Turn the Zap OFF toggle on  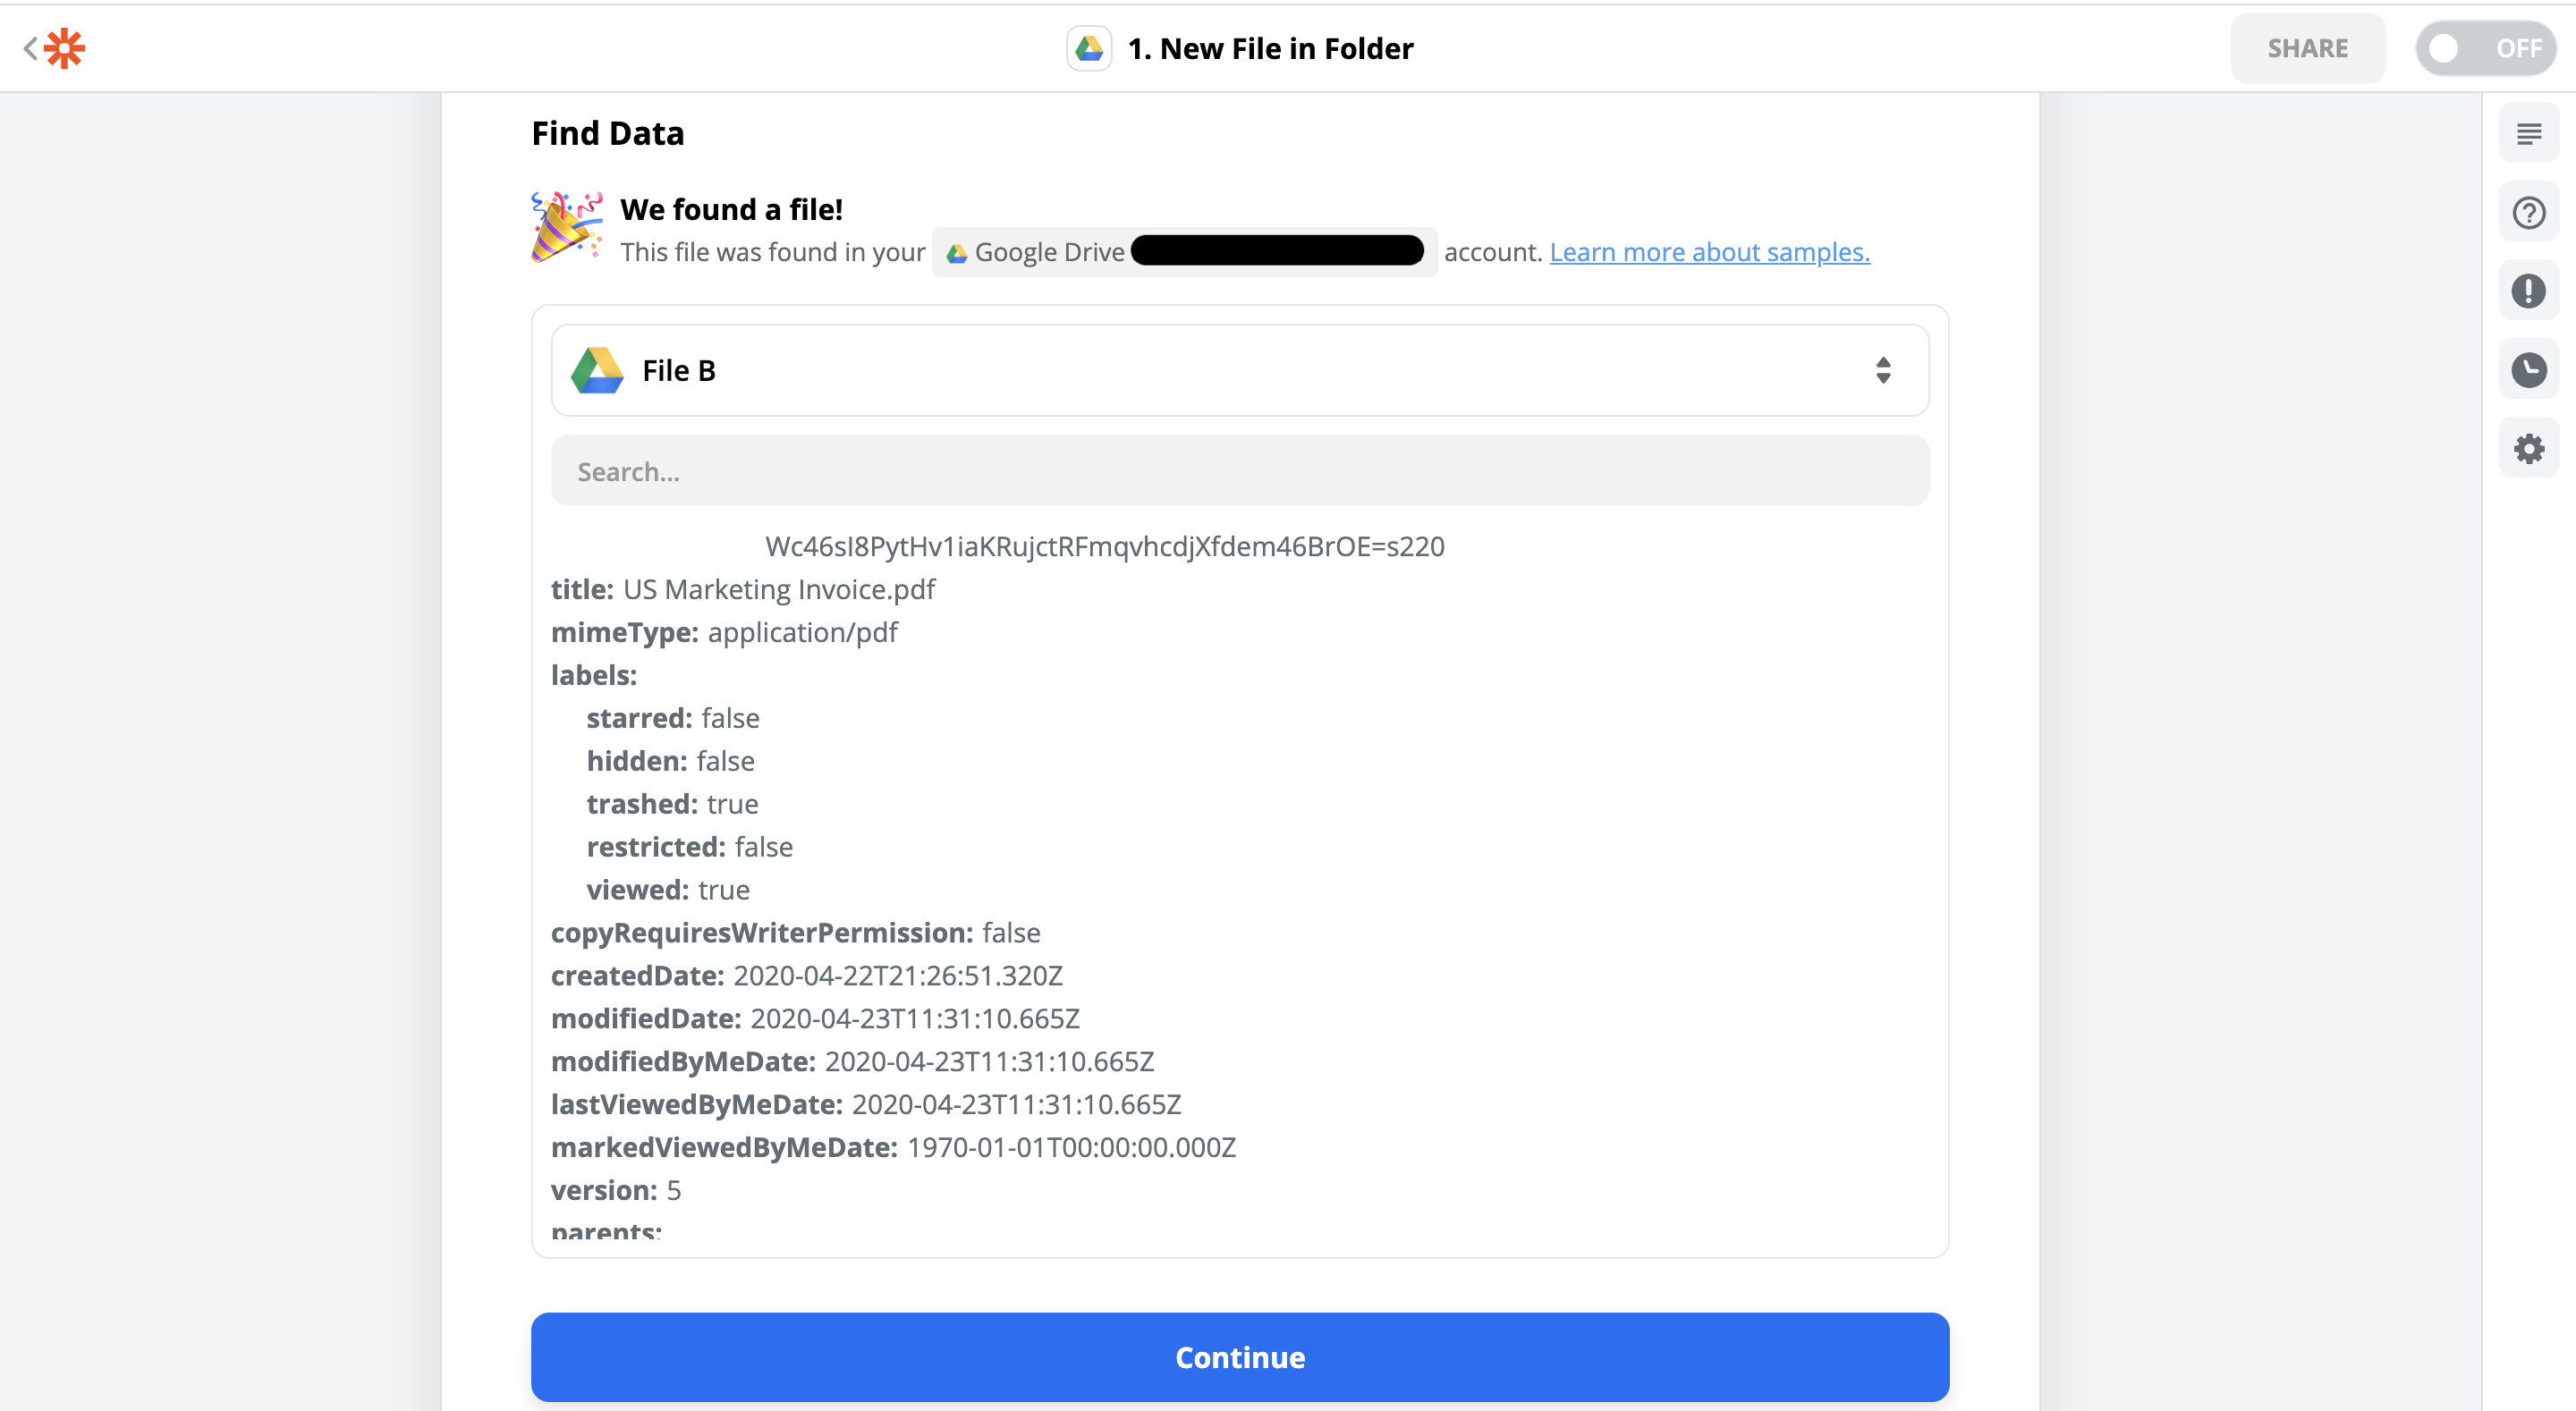click(2484, 48)
